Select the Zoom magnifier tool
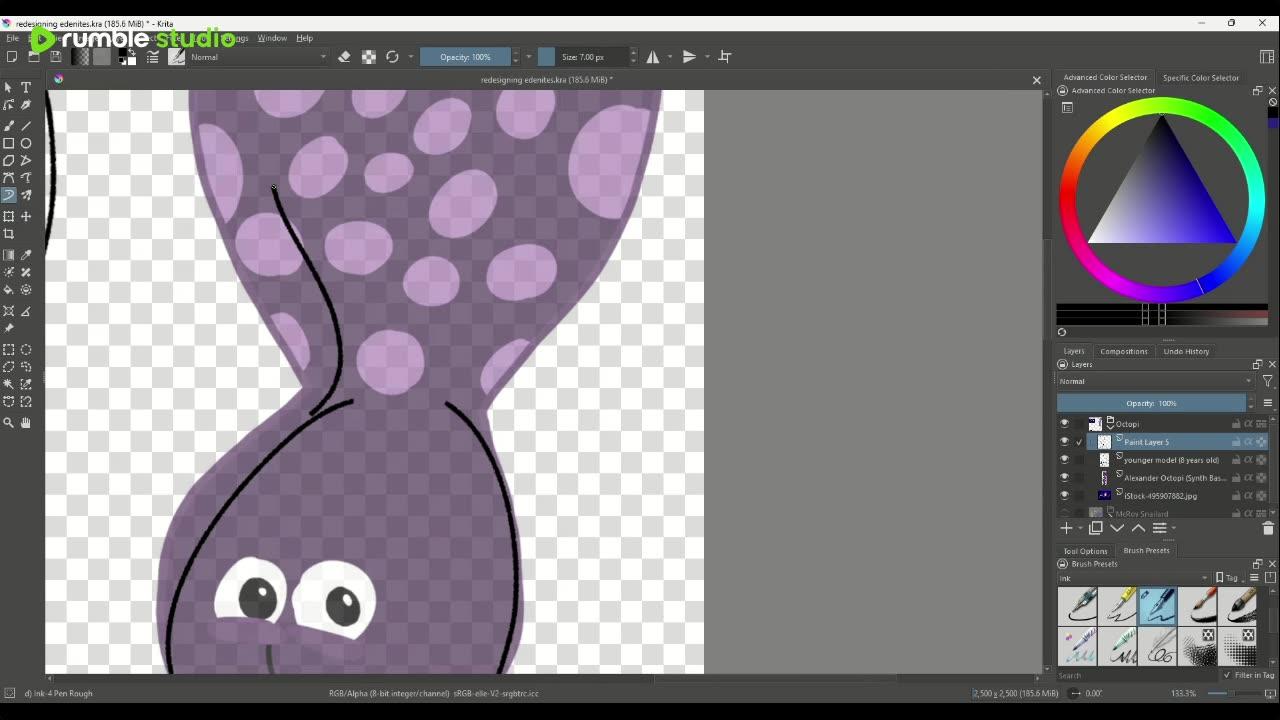This screenshot has height=720, width=1280. click(9, 423)
